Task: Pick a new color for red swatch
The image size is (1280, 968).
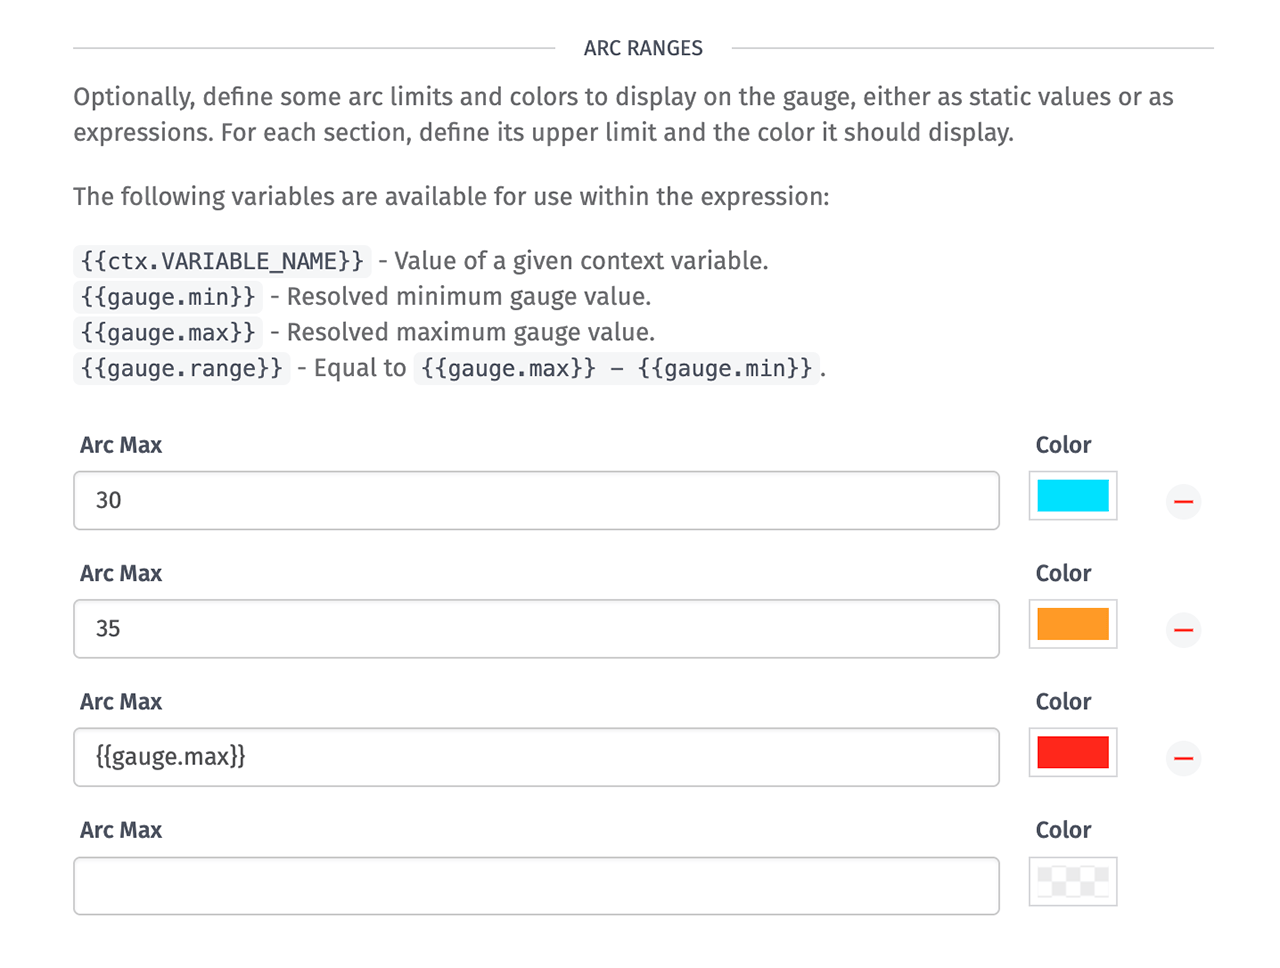Action: [x=1072, y=753]
